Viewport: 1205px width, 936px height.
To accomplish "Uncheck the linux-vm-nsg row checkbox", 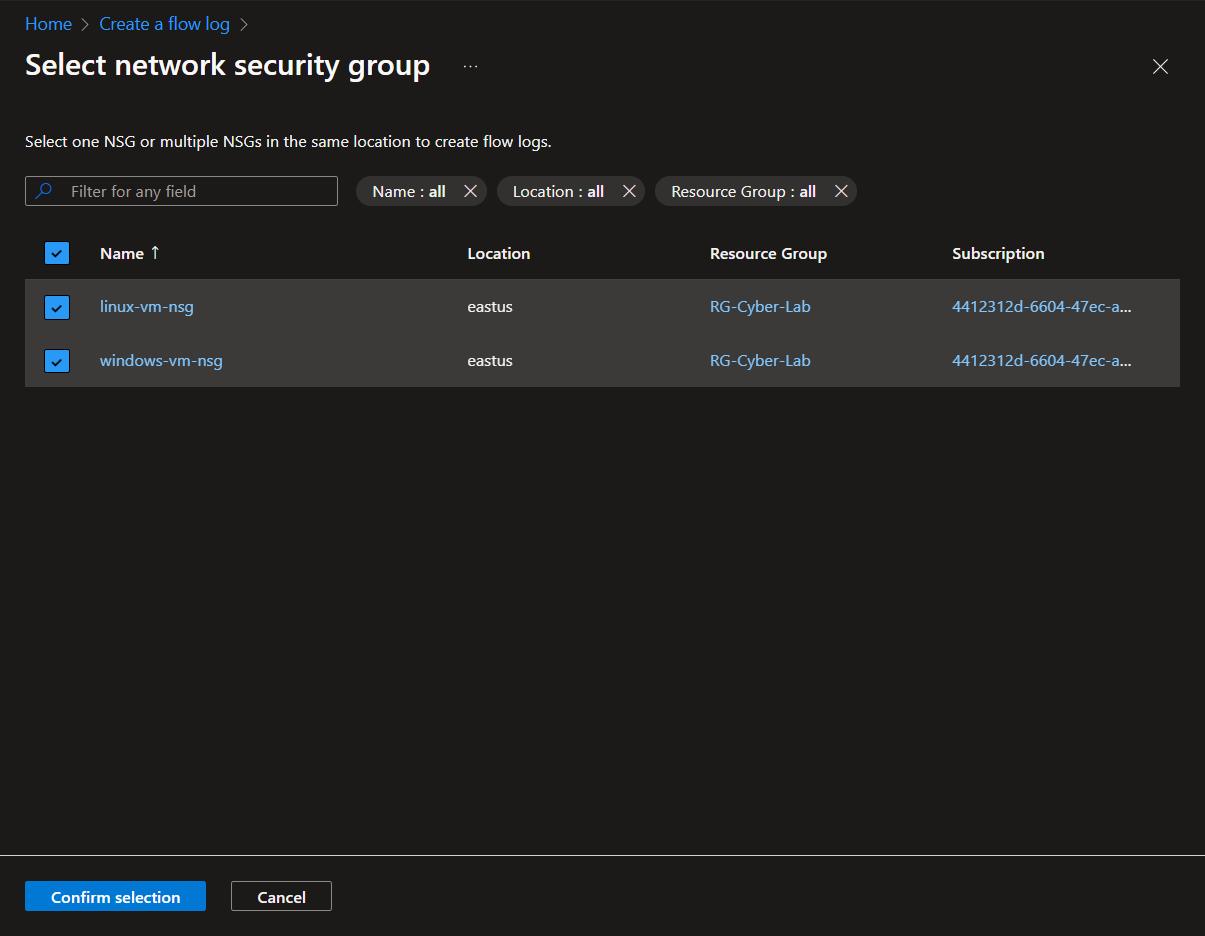I will click(57, 307).
